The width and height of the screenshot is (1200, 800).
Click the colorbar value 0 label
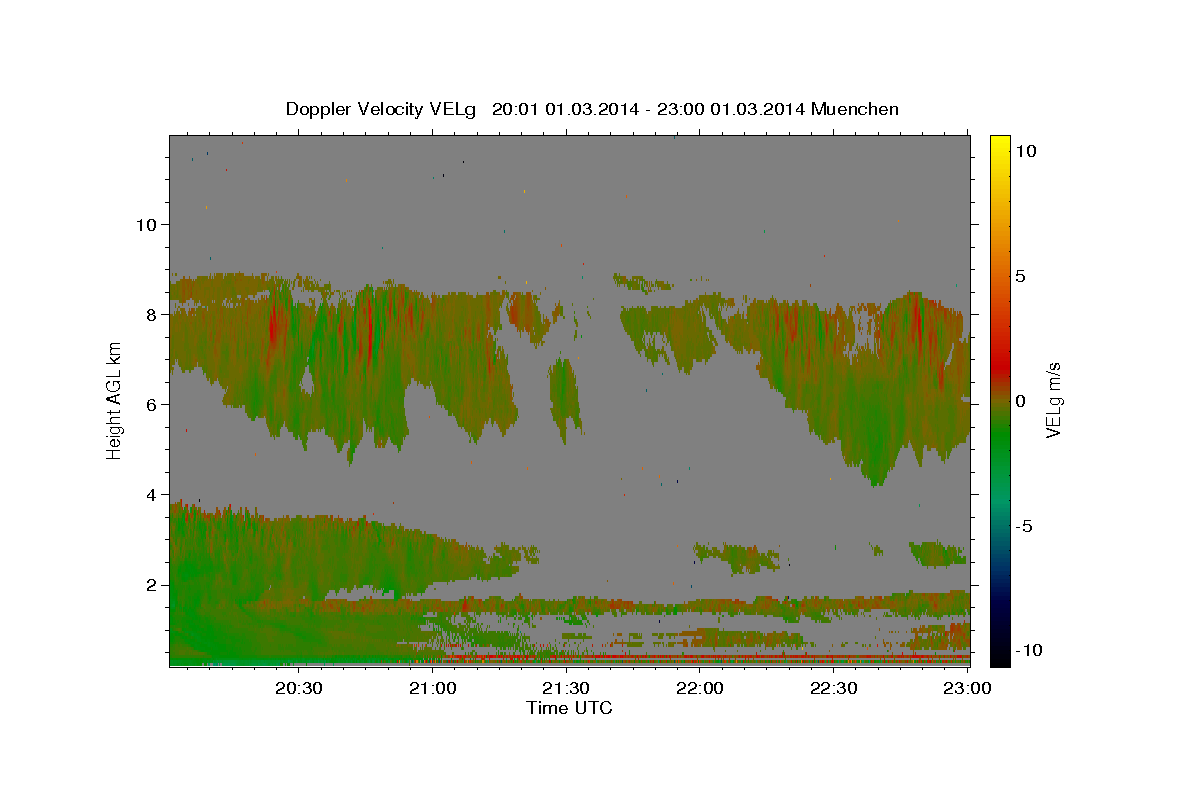pos(1021,401)
